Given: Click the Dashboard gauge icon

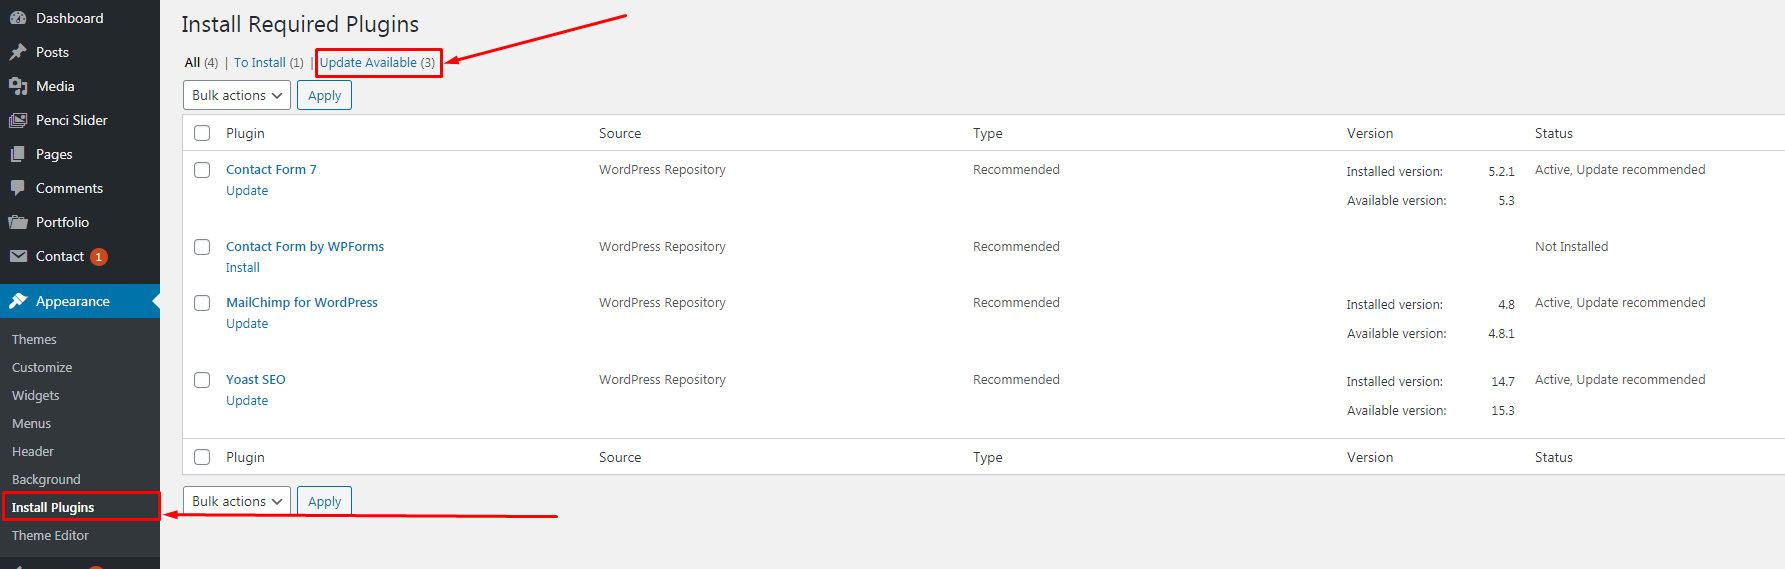Looking at the screenshot, I should 18,18.
